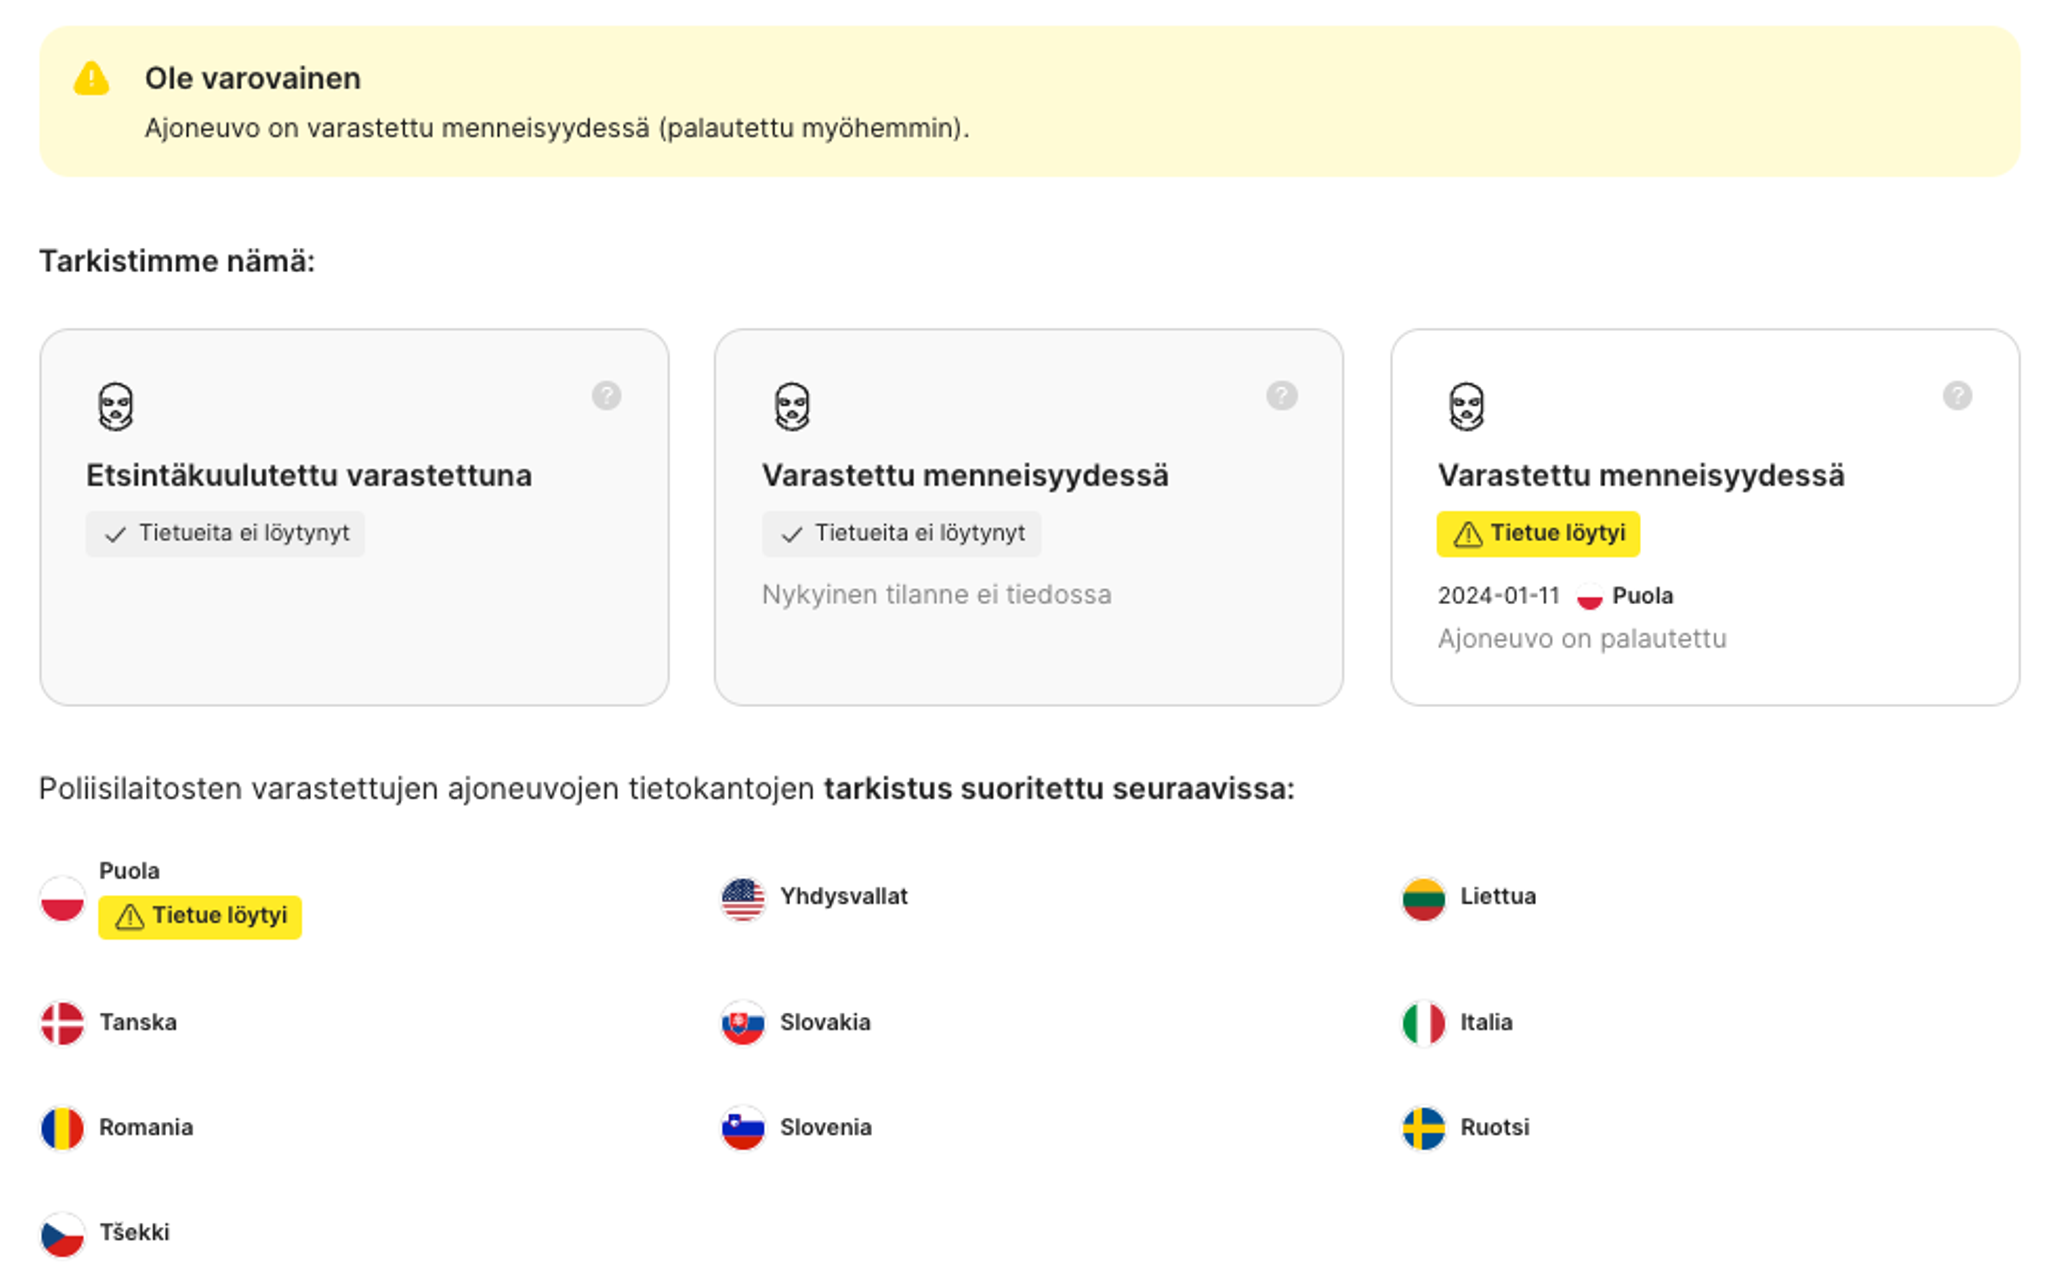The height and width of the screenshot is (1288, 2048).
Task: Click tarkistus suoritettu seuraavissa bold text
Action: [x=1059, y=789]
